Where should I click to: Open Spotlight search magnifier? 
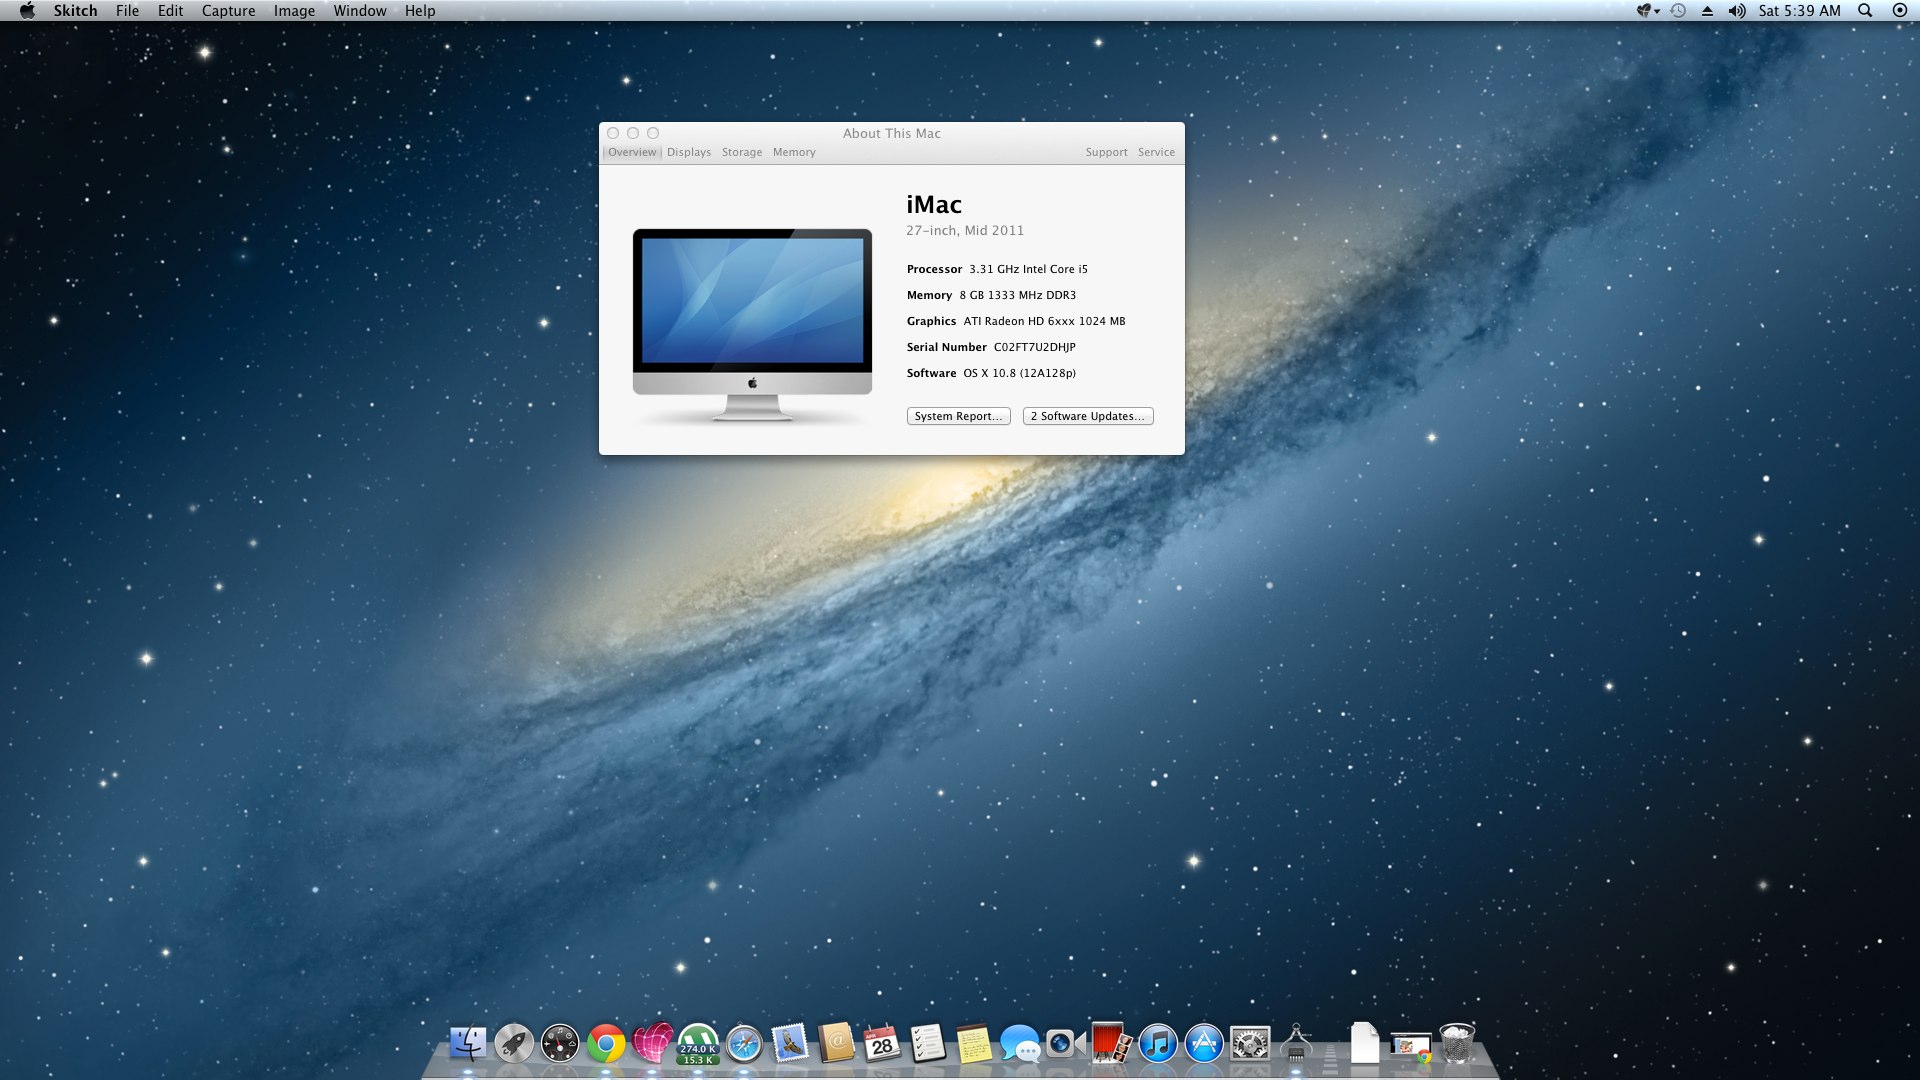[x=1865, y=11]
